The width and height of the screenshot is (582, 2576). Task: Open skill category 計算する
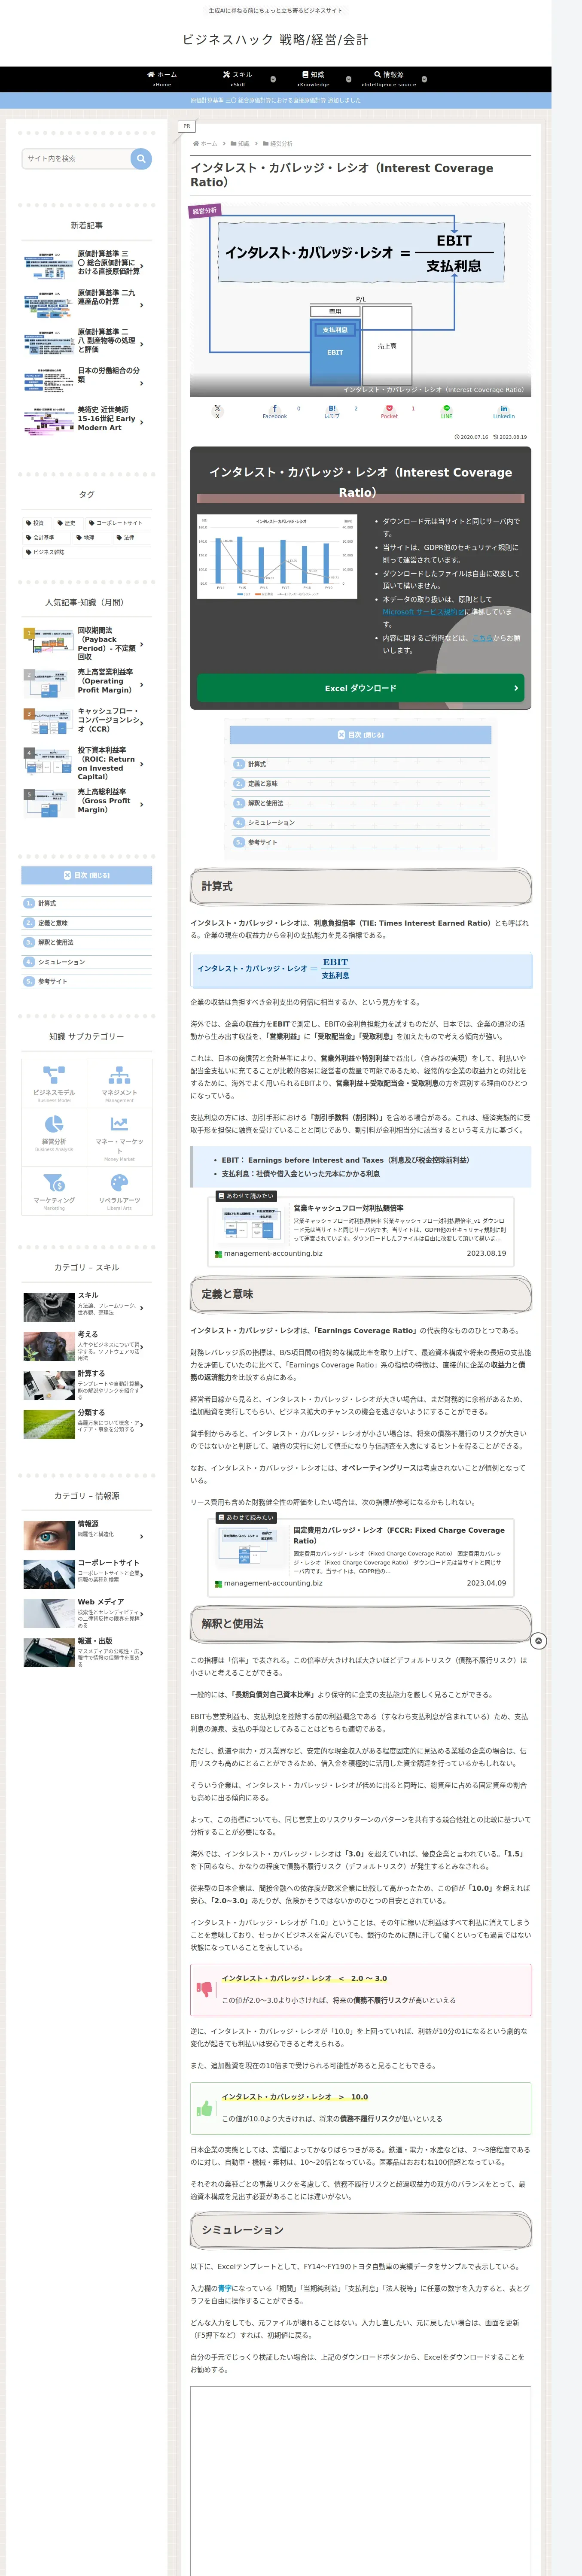click(x=87, y=1385)
